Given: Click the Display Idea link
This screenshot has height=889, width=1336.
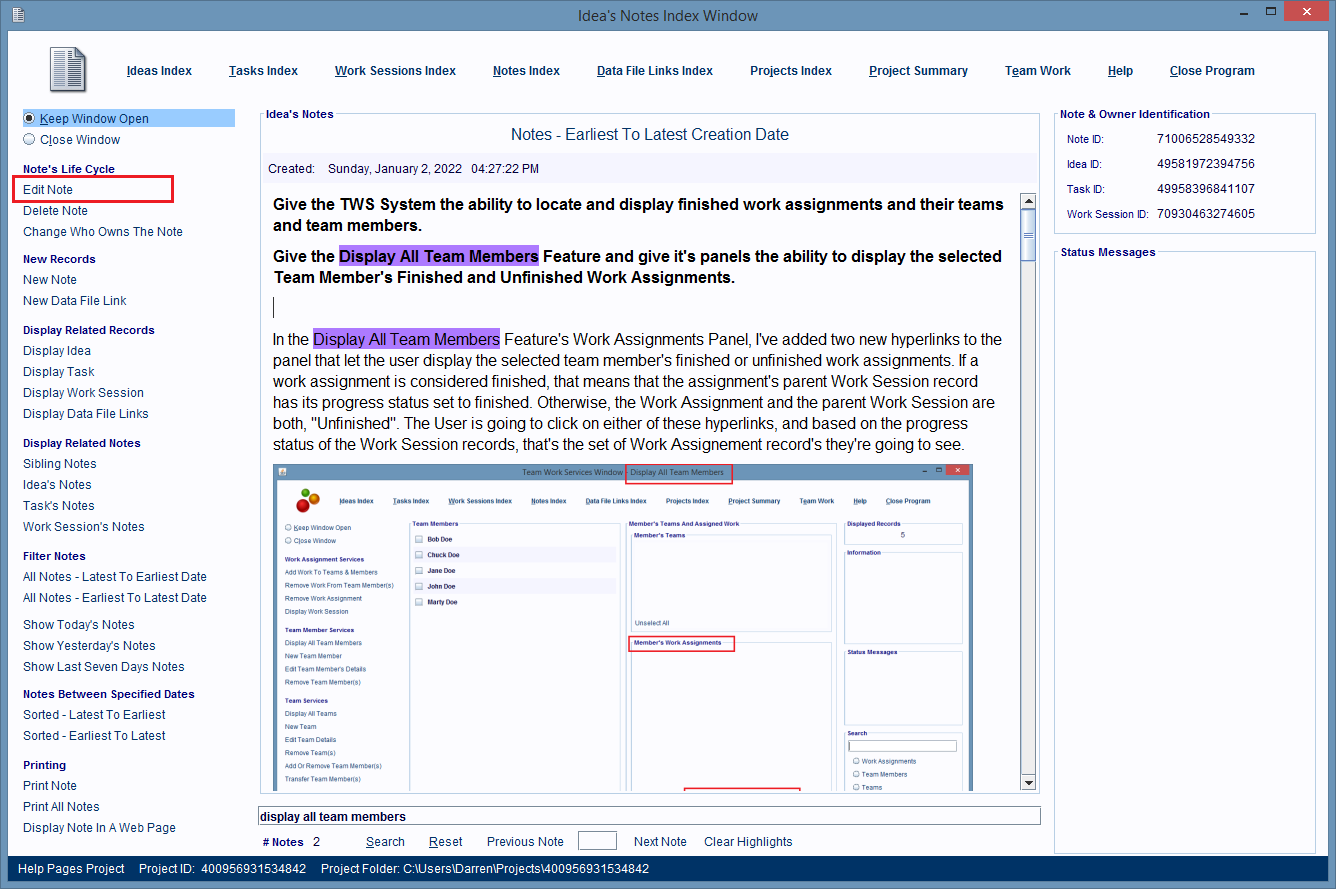Looking at the screenshot, I should coord(57,351).
